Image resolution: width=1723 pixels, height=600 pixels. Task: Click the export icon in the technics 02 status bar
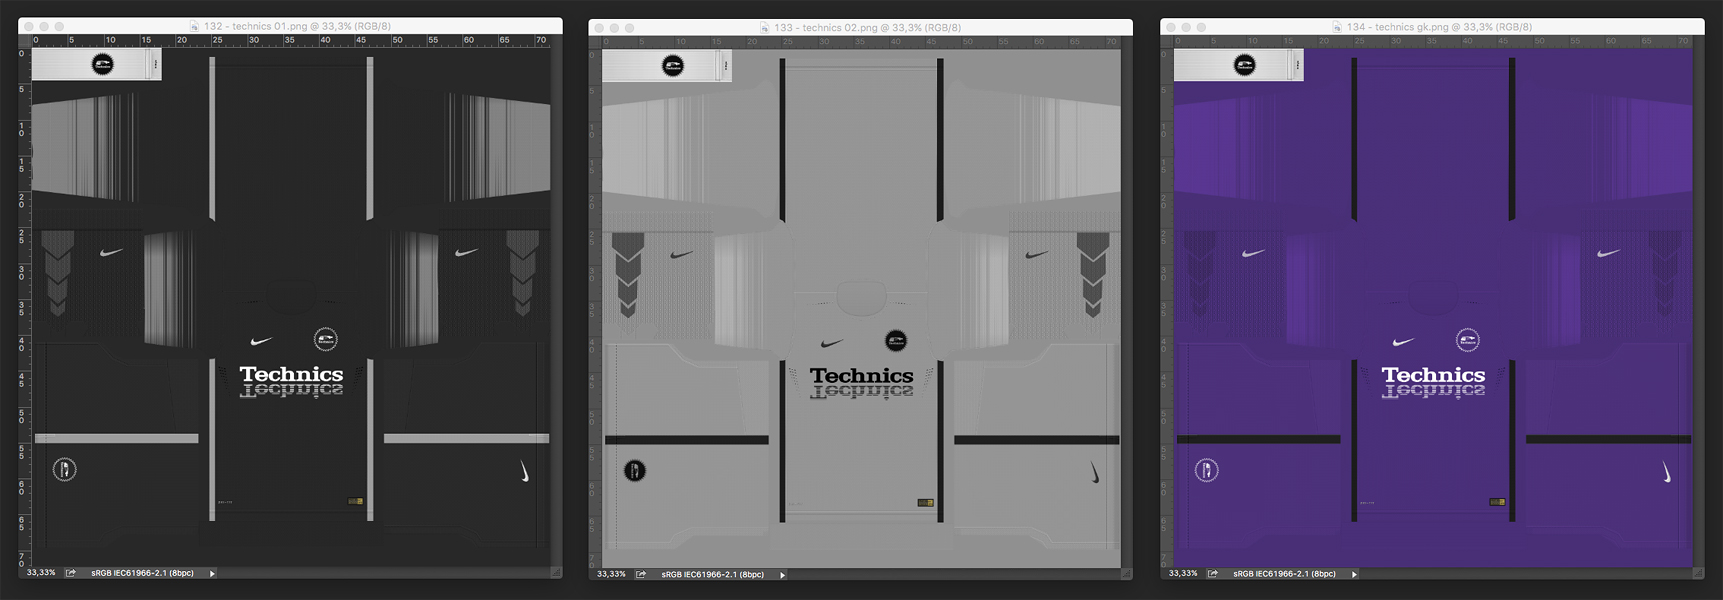(x=641, y=574)
